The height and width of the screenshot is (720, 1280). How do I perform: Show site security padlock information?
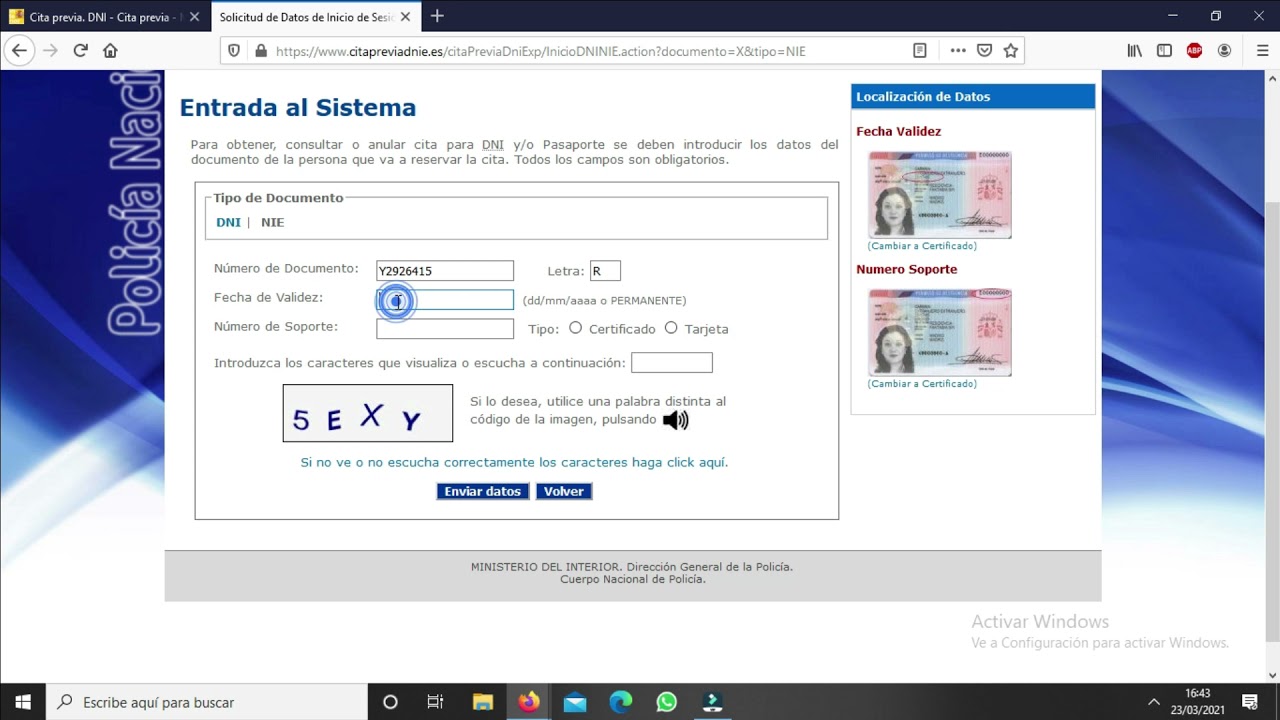[261, 51]
